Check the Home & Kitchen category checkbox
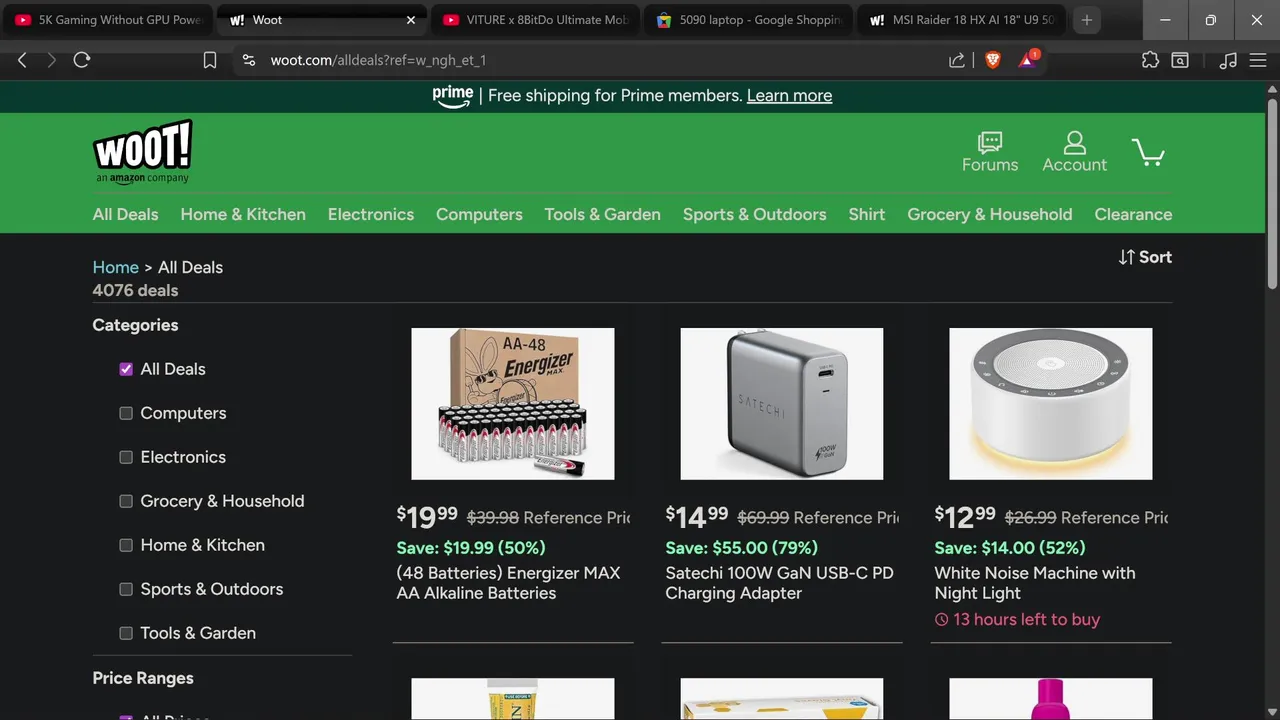The image size is (1280, 720). pyautogui.click(x=126, y=545)
